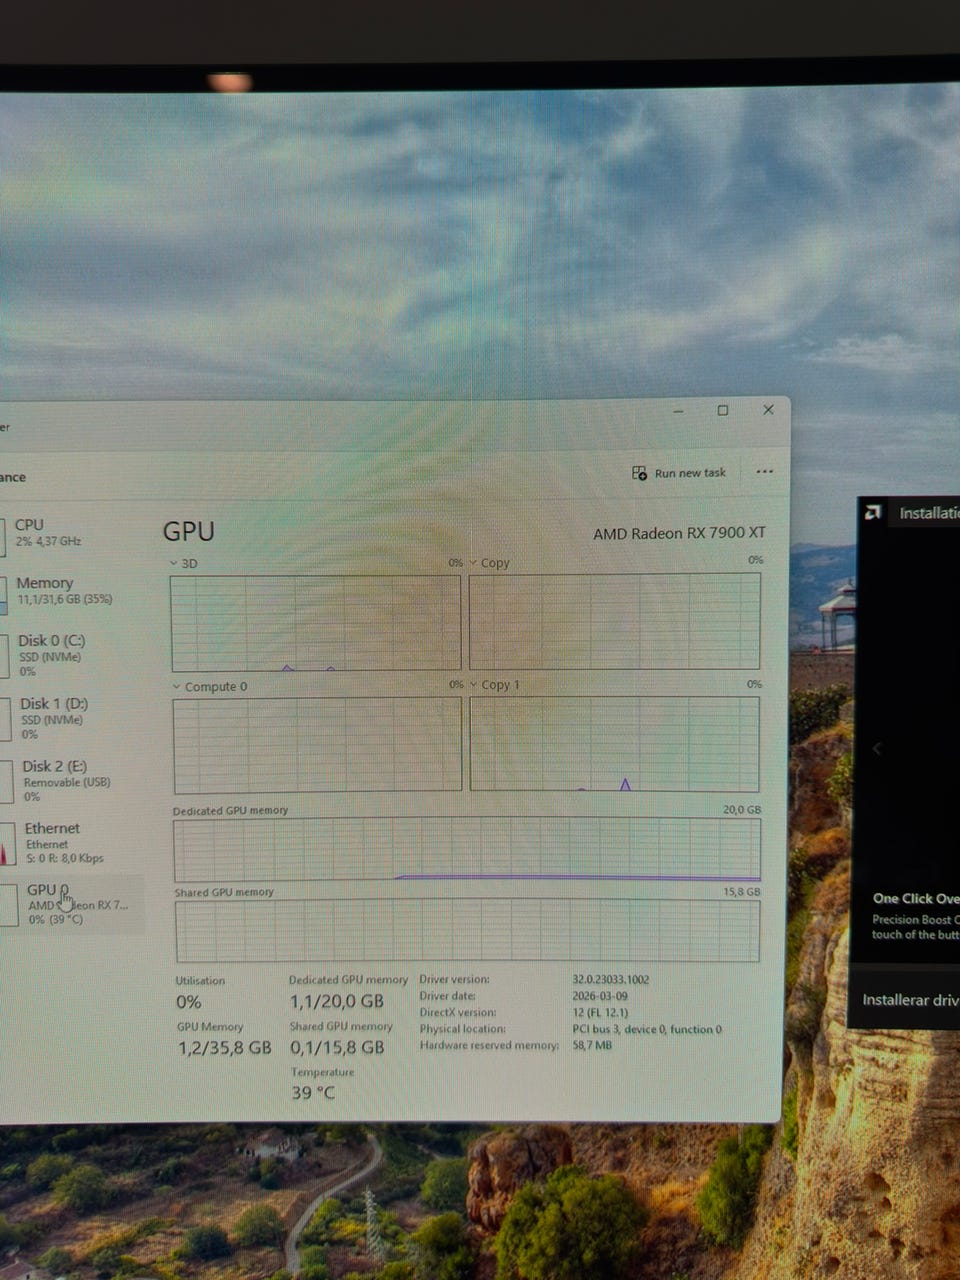Click the 'Run new task' label
The image size is (960, 1280).
click(690, 473)
